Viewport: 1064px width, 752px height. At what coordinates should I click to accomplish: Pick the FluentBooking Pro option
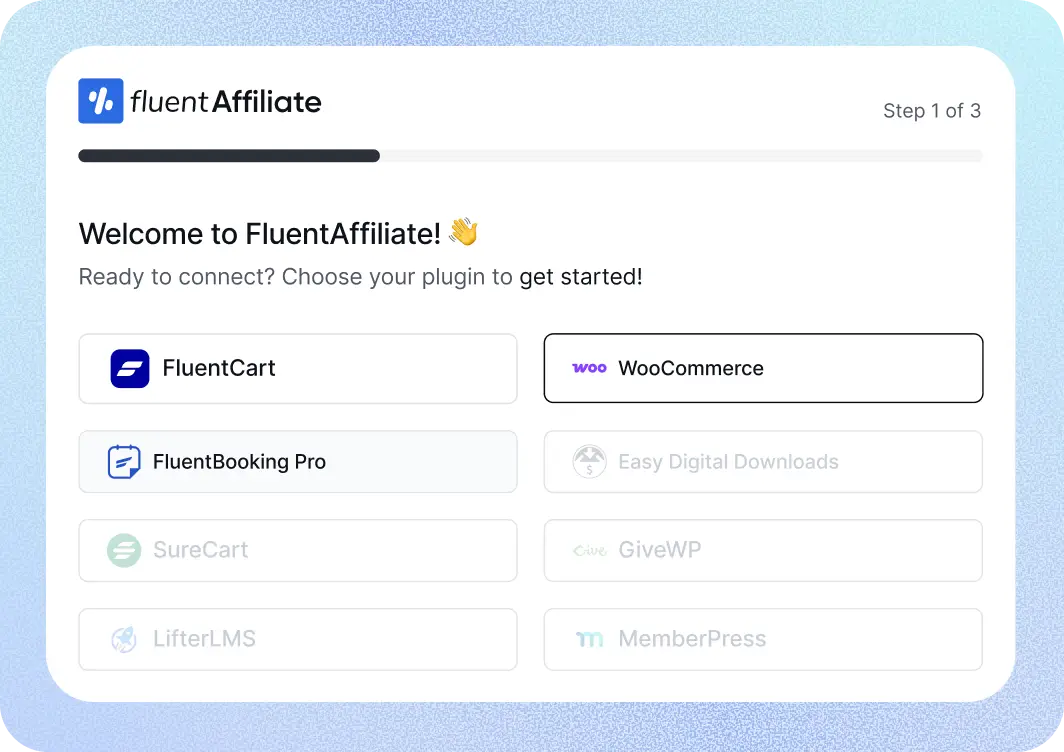tap(400, 462)
